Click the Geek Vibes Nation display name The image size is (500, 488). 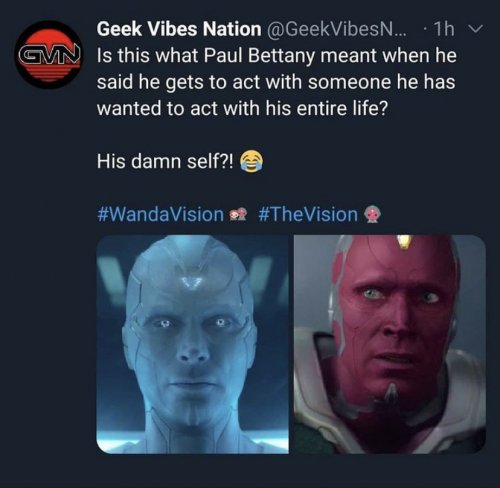[x=179, y=29]
